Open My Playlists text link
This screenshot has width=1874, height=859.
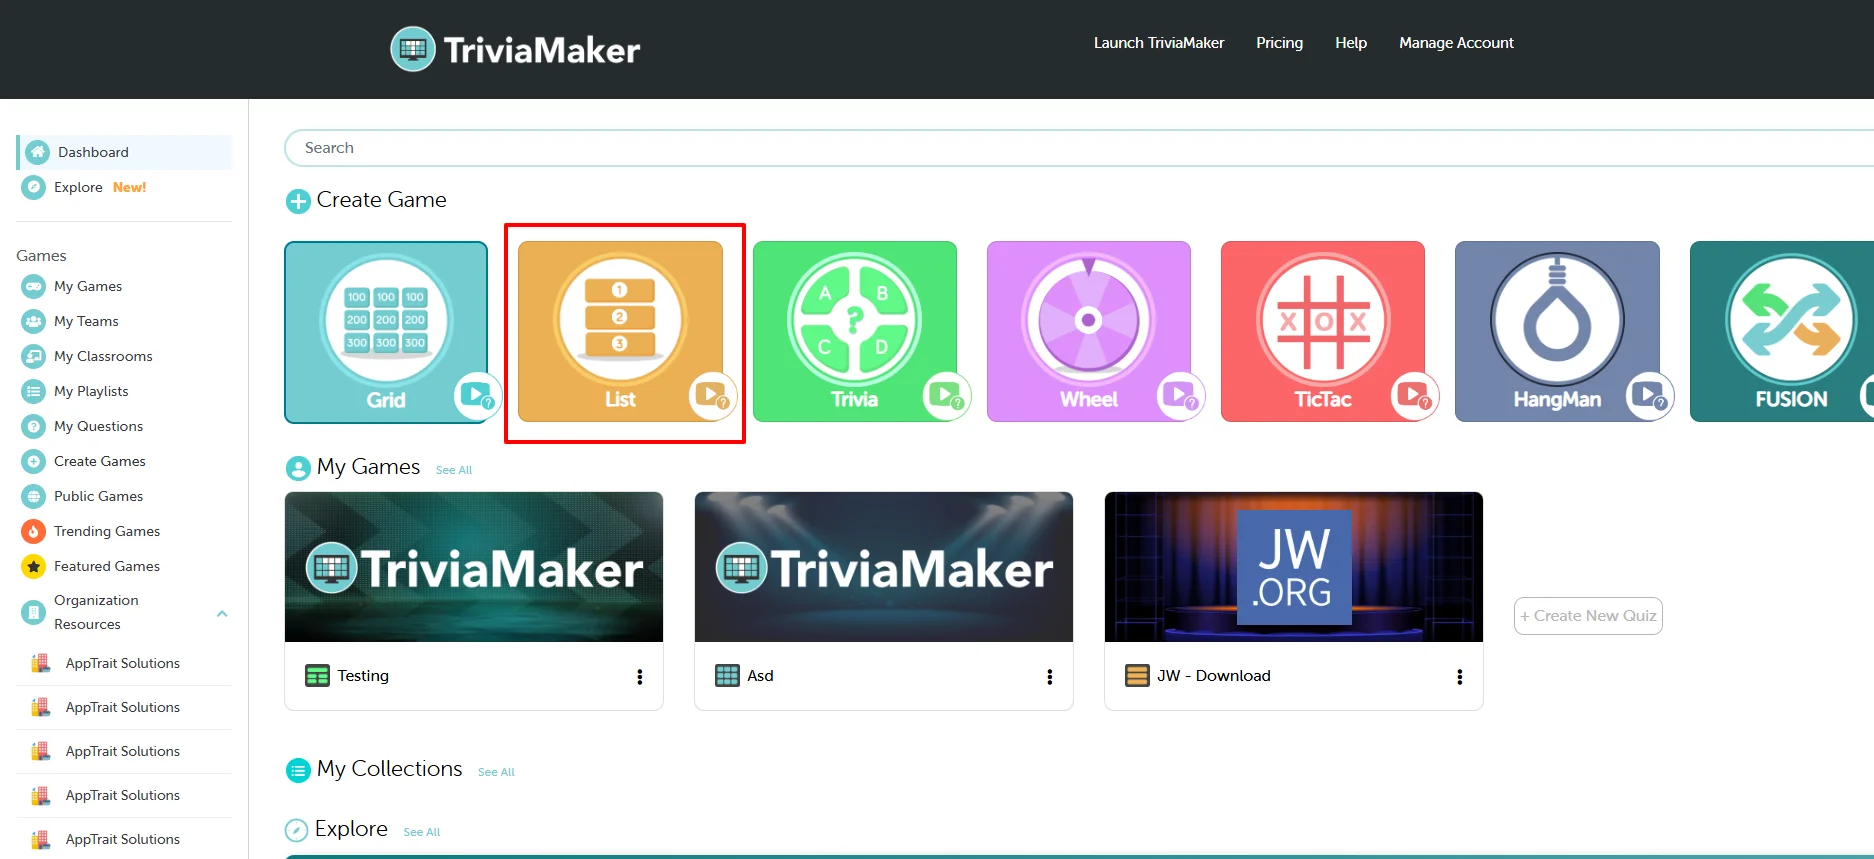coord(91,391)
